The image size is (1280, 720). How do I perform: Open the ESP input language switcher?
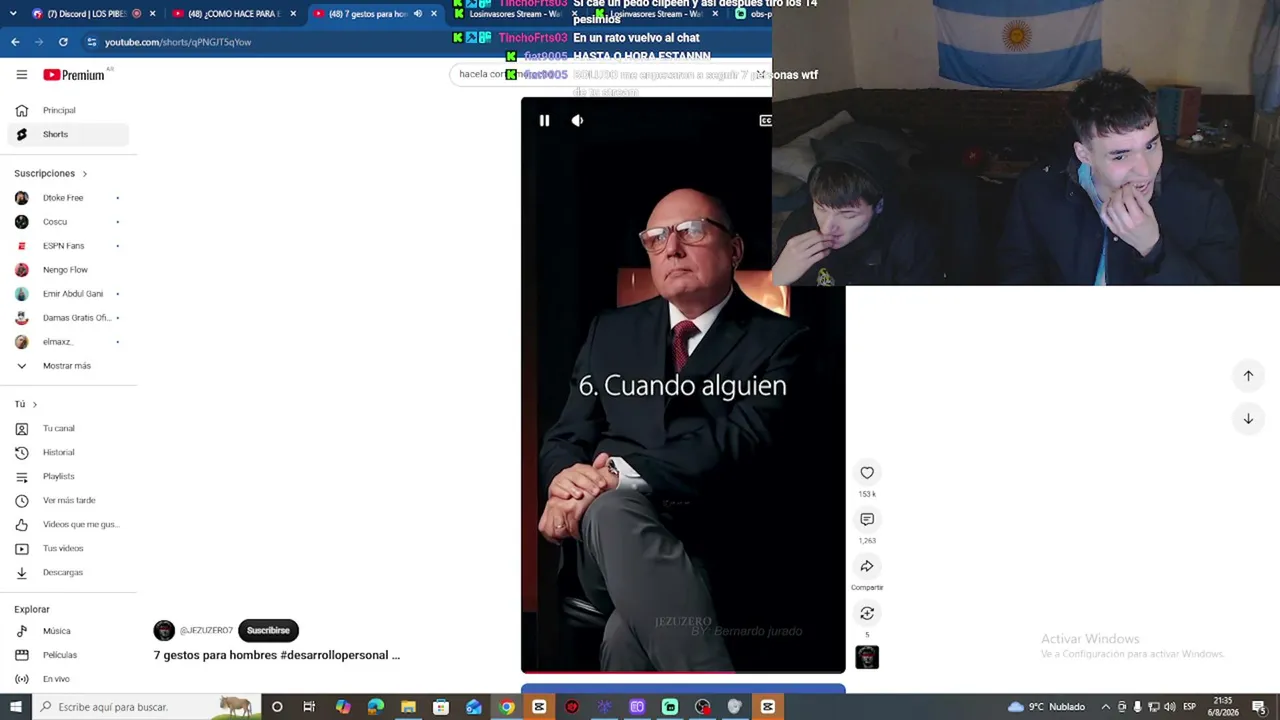[x=1189, y=707]
